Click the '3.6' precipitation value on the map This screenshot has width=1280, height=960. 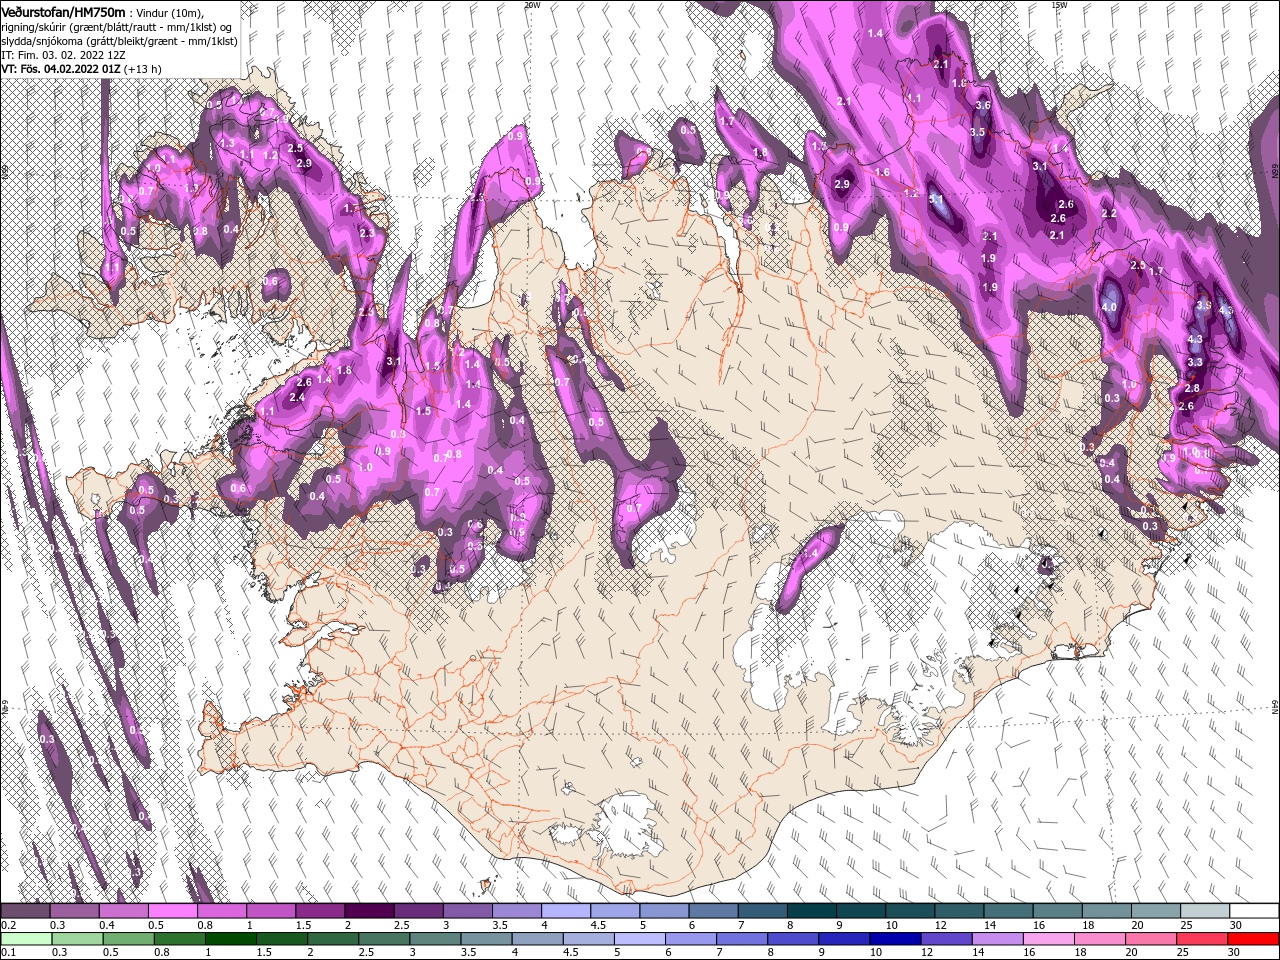(x=982, y=105)
